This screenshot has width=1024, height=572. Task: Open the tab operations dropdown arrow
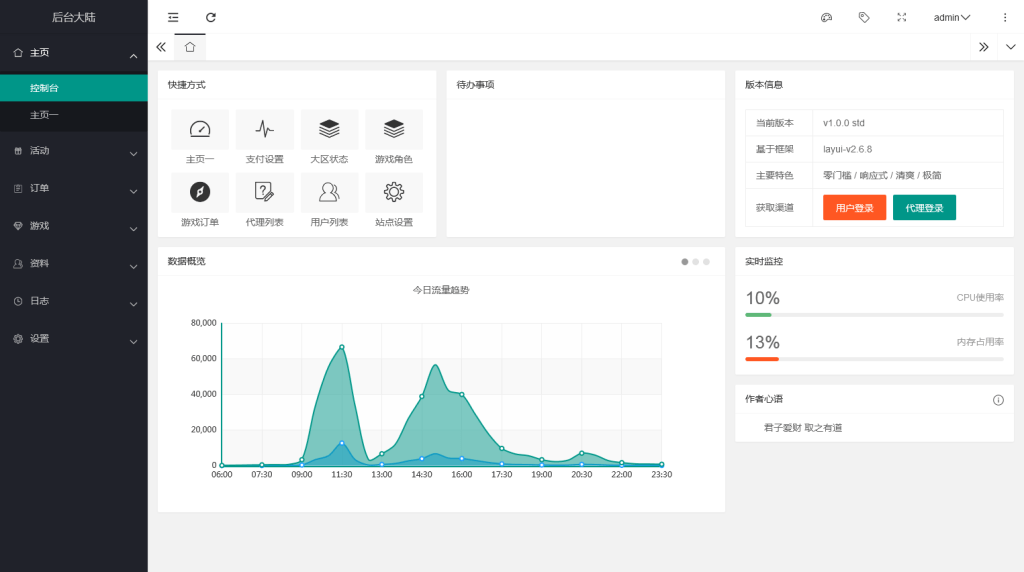click(x=1010, y=47)
